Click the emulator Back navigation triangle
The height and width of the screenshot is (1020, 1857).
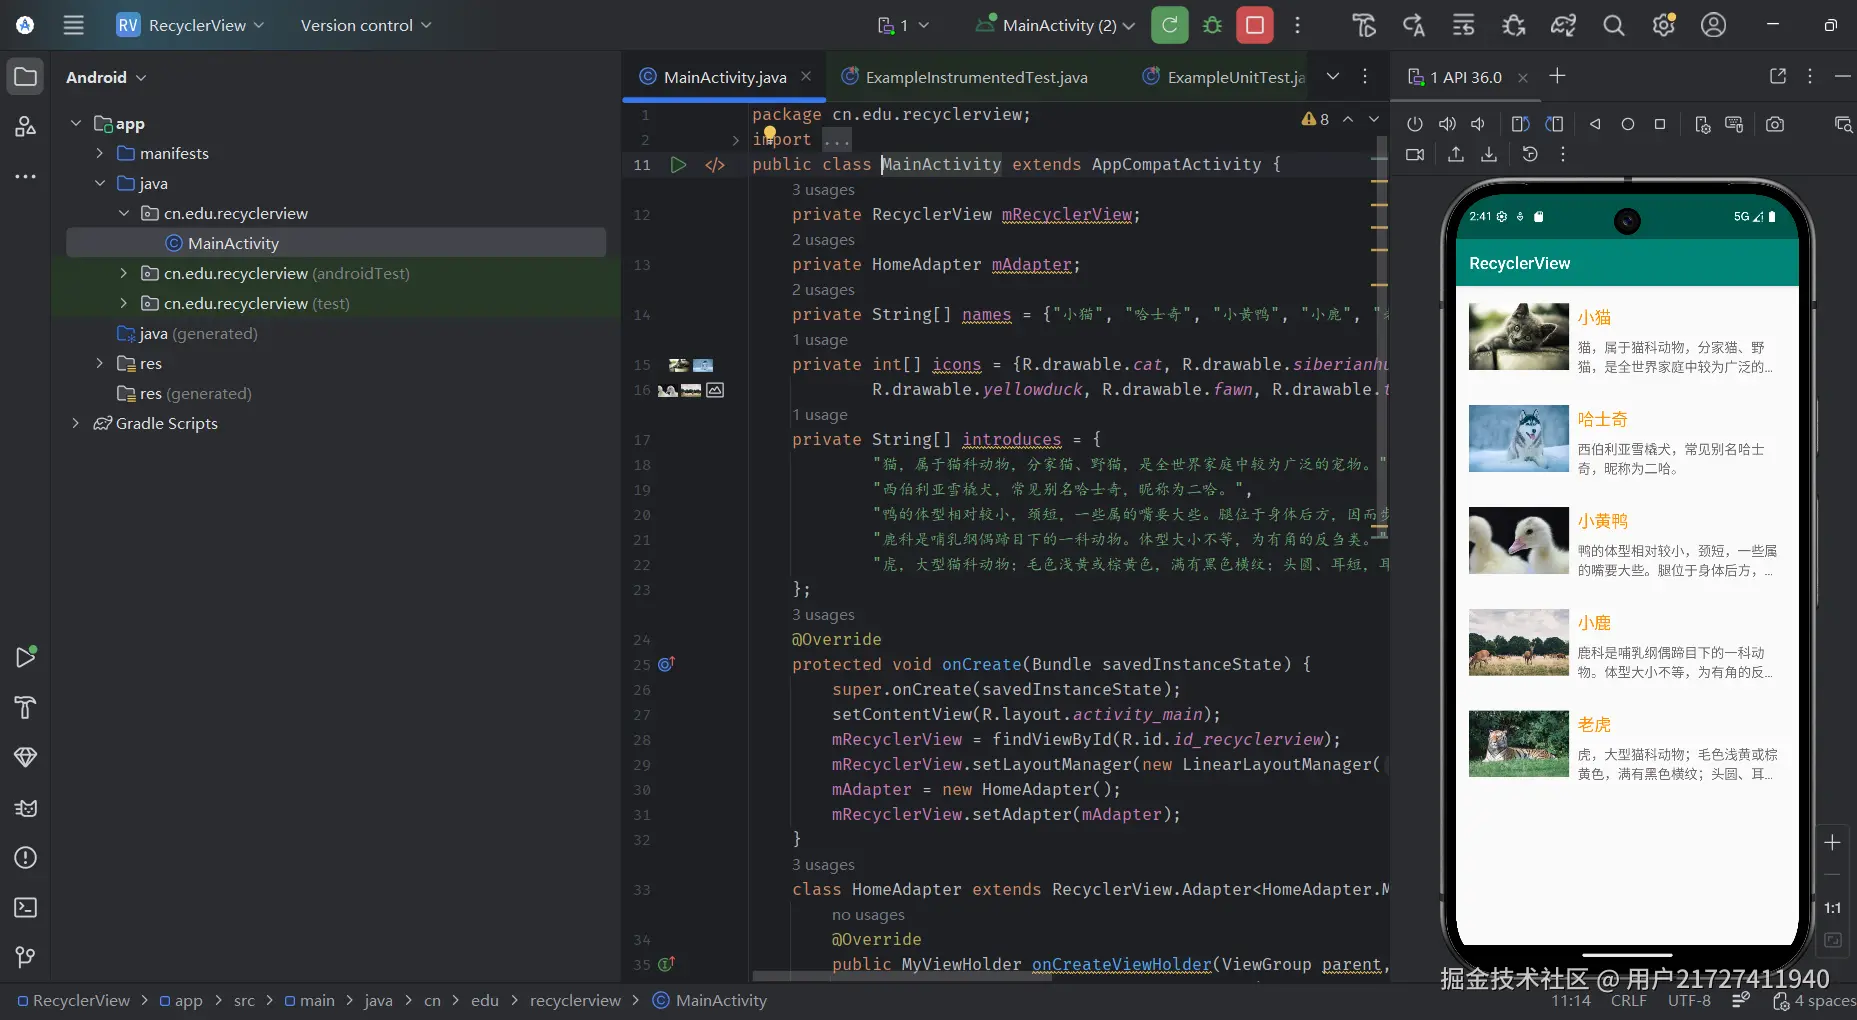[x=1595, y=125]
